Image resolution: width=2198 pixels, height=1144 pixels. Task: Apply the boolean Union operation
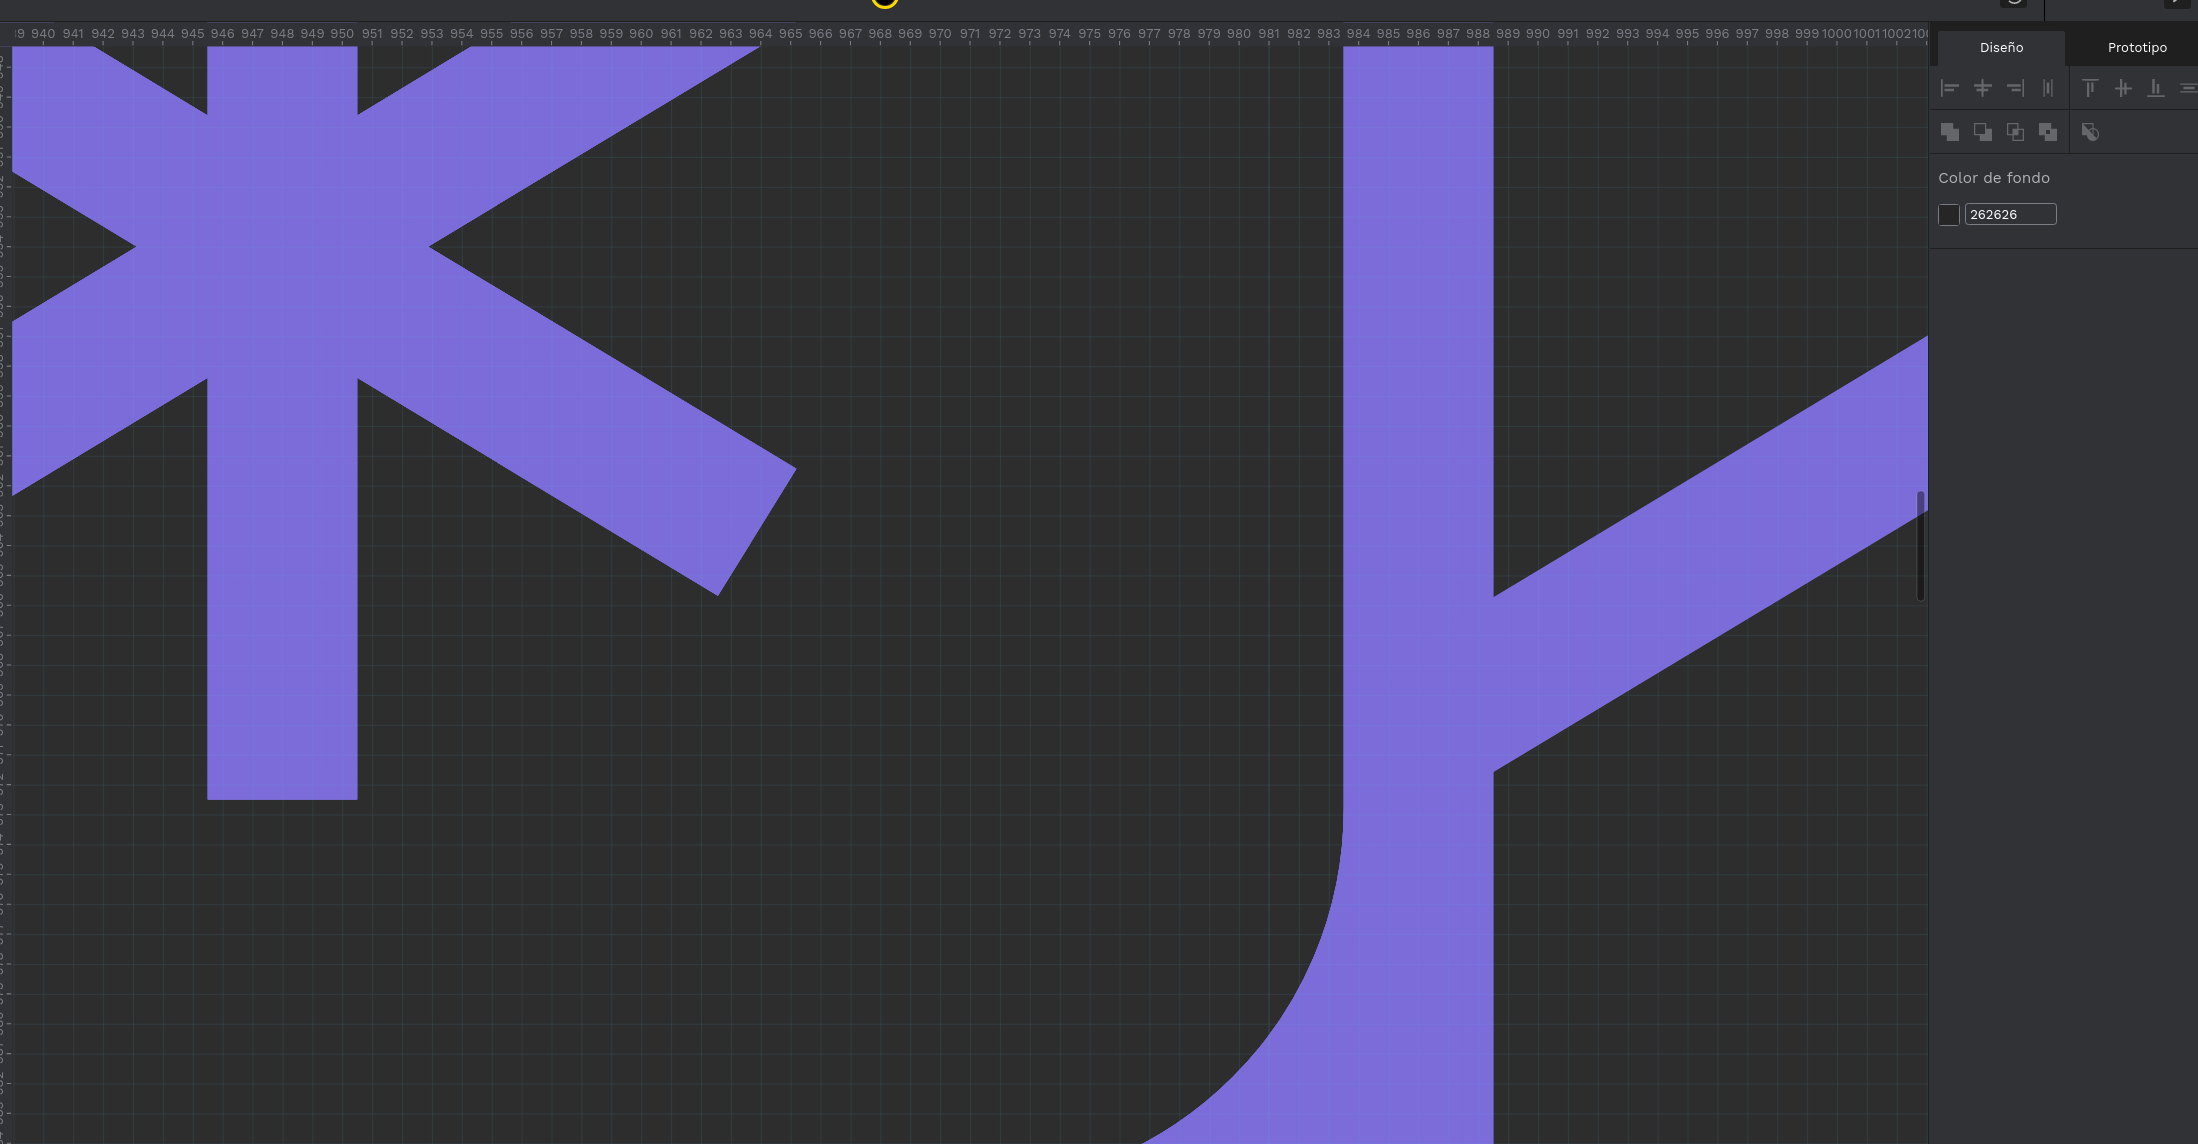tap(1950, 131)
